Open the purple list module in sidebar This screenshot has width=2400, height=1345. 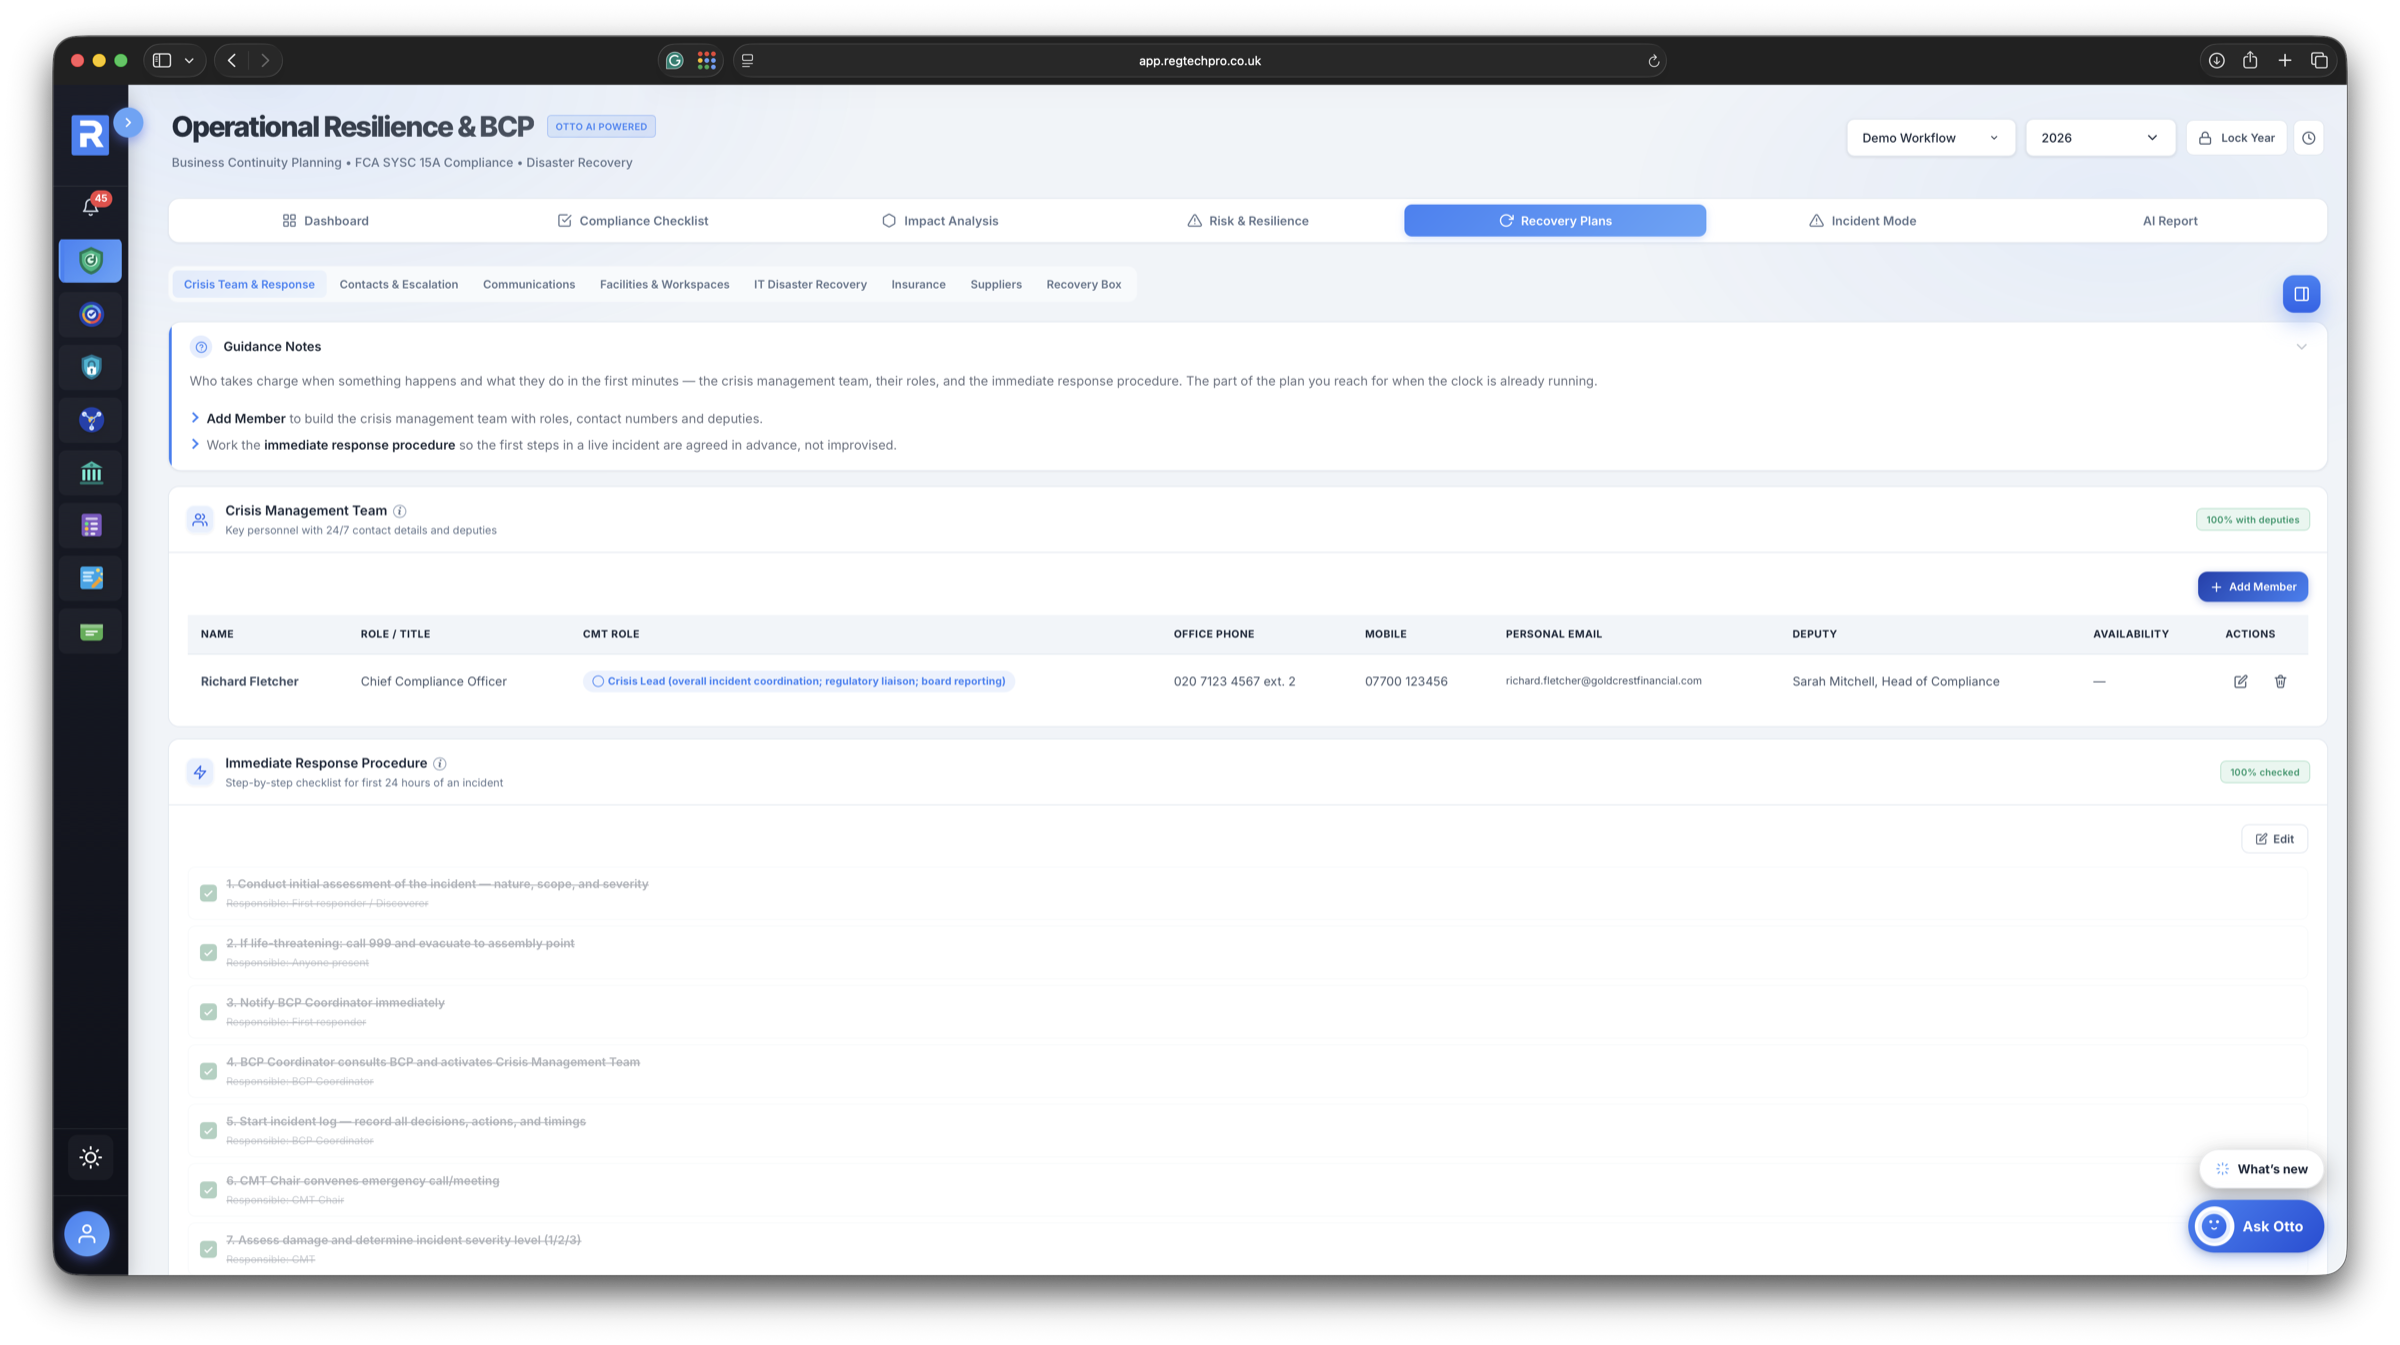click(x=91, y=525)
